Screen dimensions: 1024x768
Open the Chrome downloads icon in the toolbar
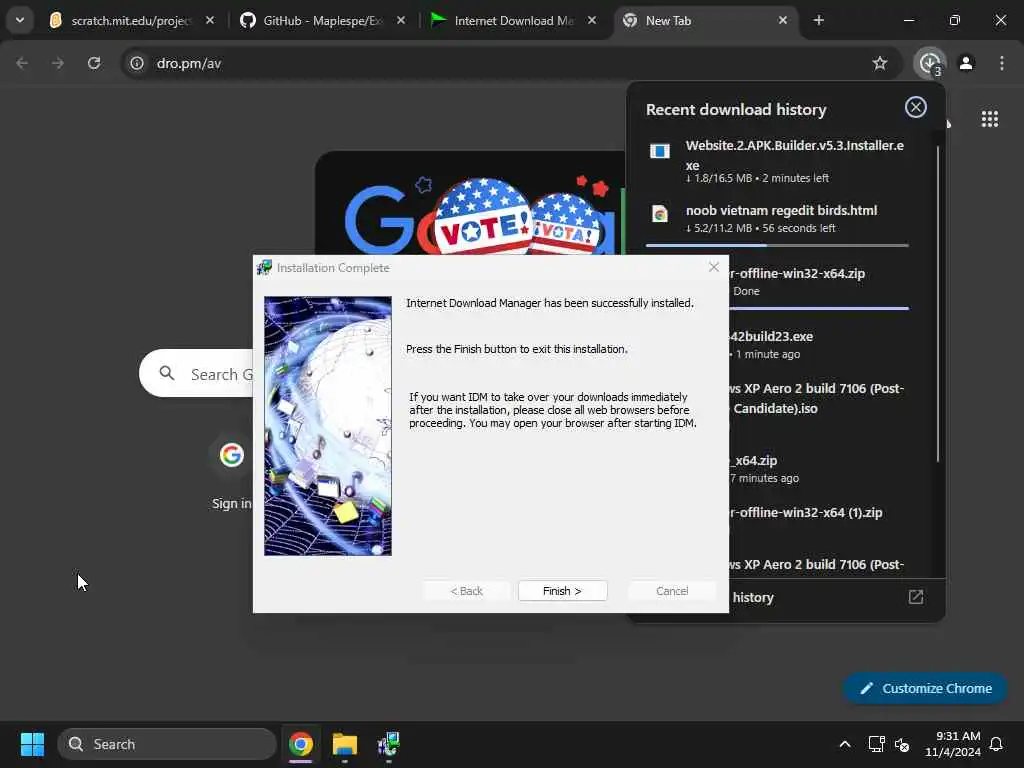pos(929,63)
